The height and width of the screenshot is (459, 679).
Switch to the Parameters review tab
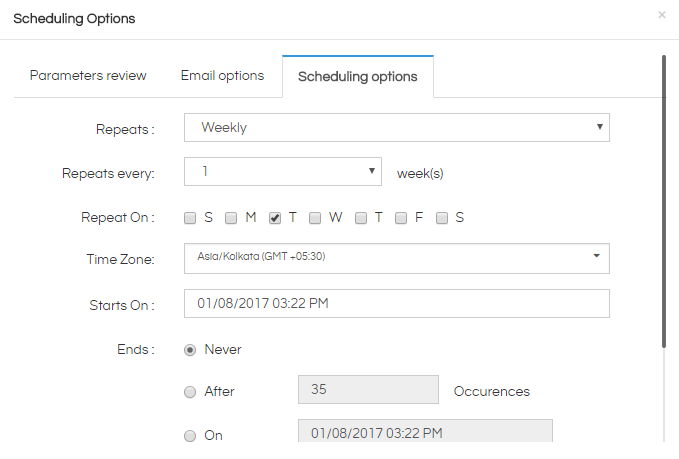[x=88, y=76]
